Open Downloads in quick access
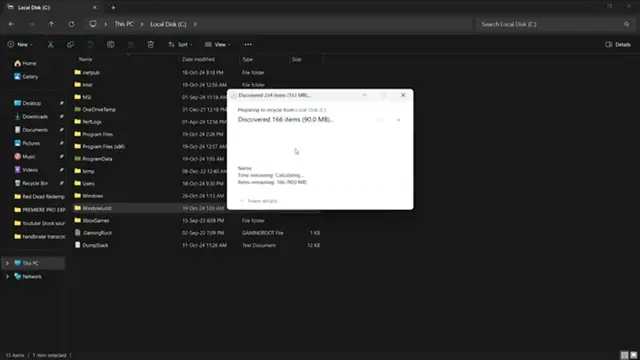 (31, 117)
